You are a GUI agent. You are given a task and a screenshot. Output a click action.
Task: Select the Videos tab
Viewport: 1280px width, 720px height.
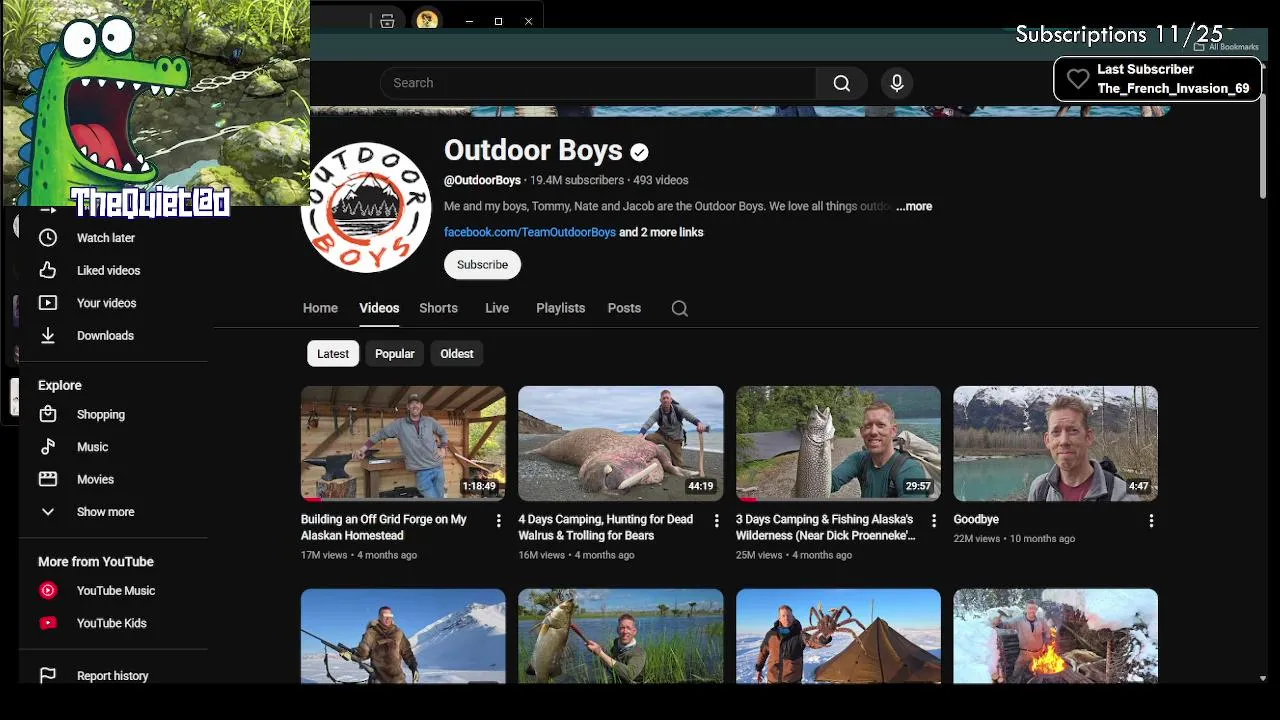point(379,308)
